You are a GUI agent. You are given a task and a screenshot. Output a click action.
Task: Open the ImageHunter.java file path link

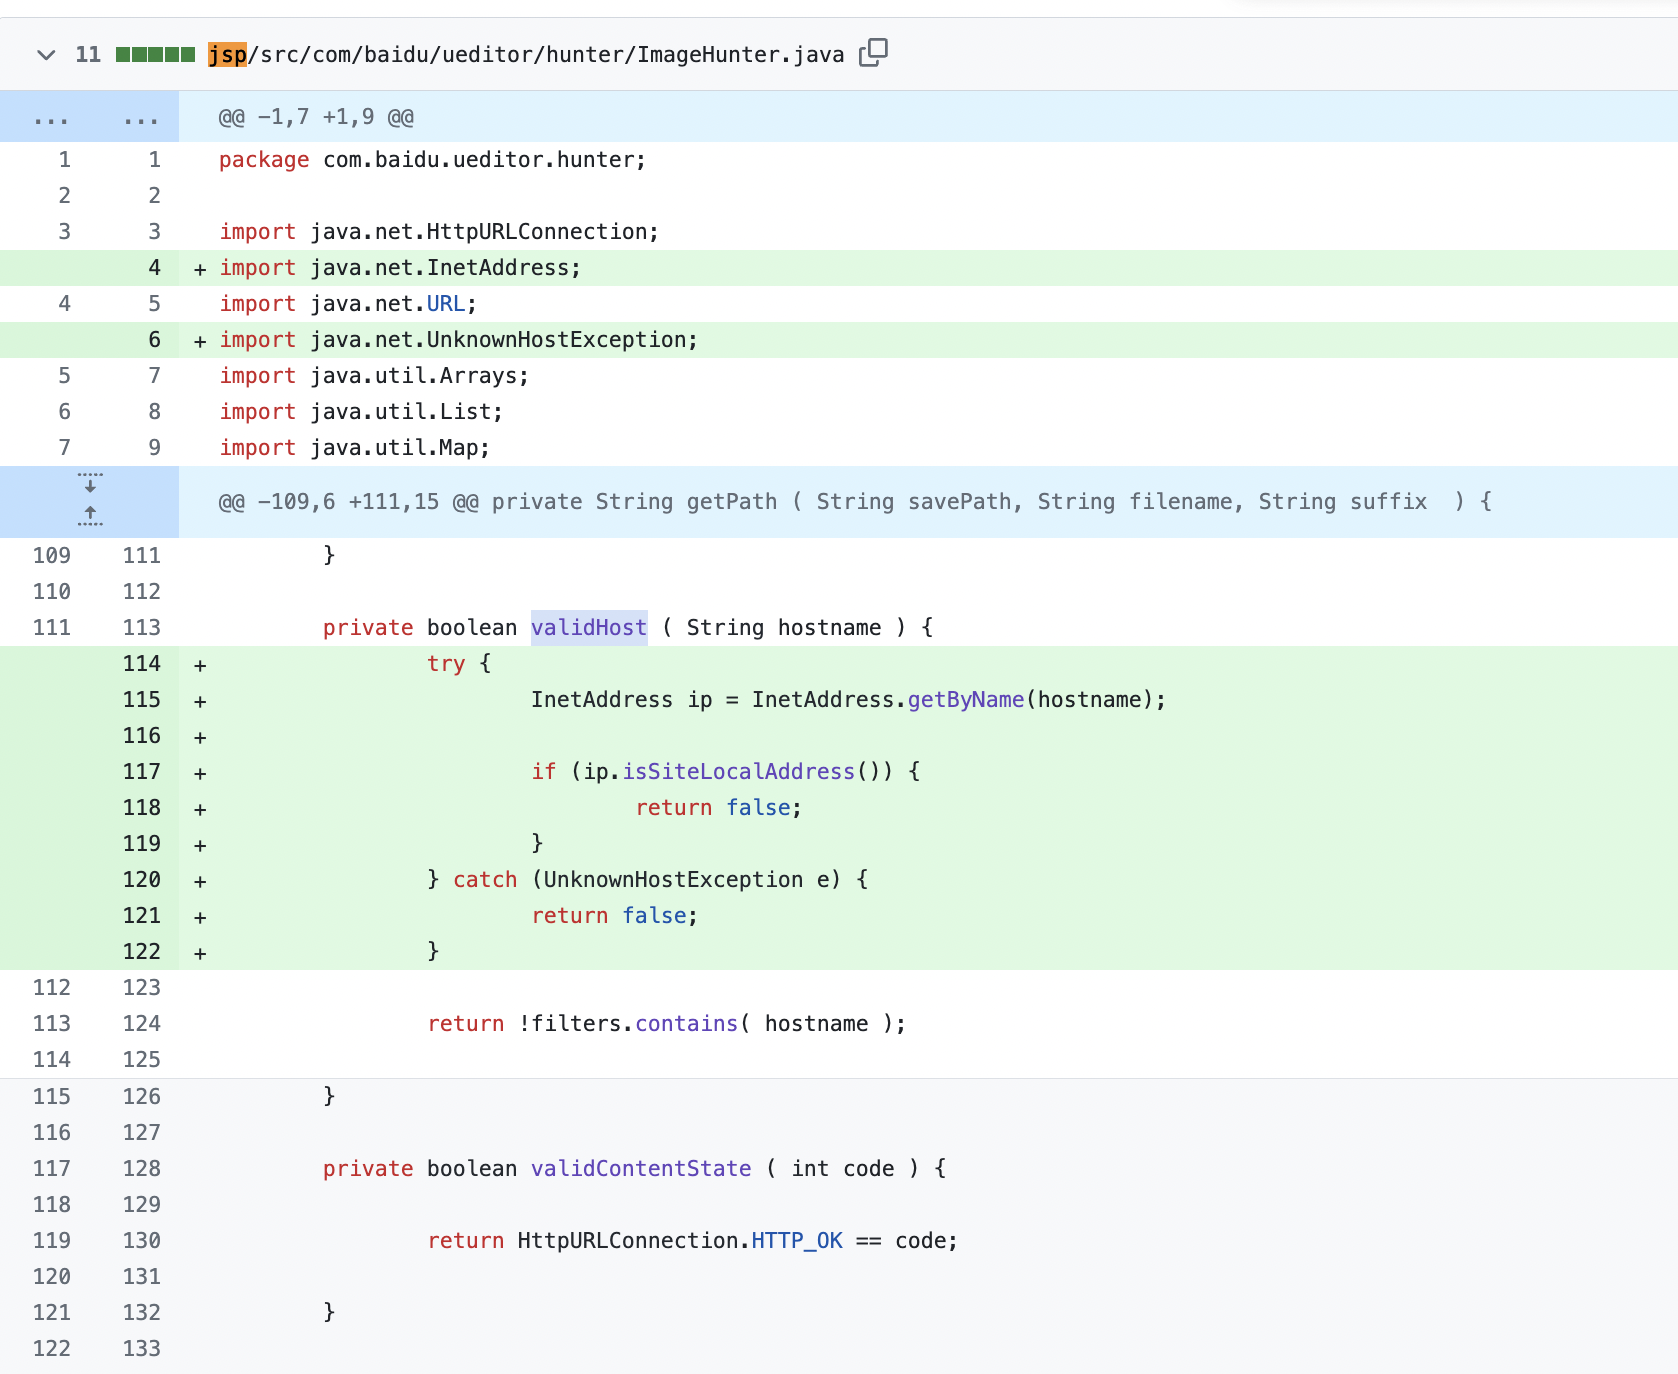526,55
